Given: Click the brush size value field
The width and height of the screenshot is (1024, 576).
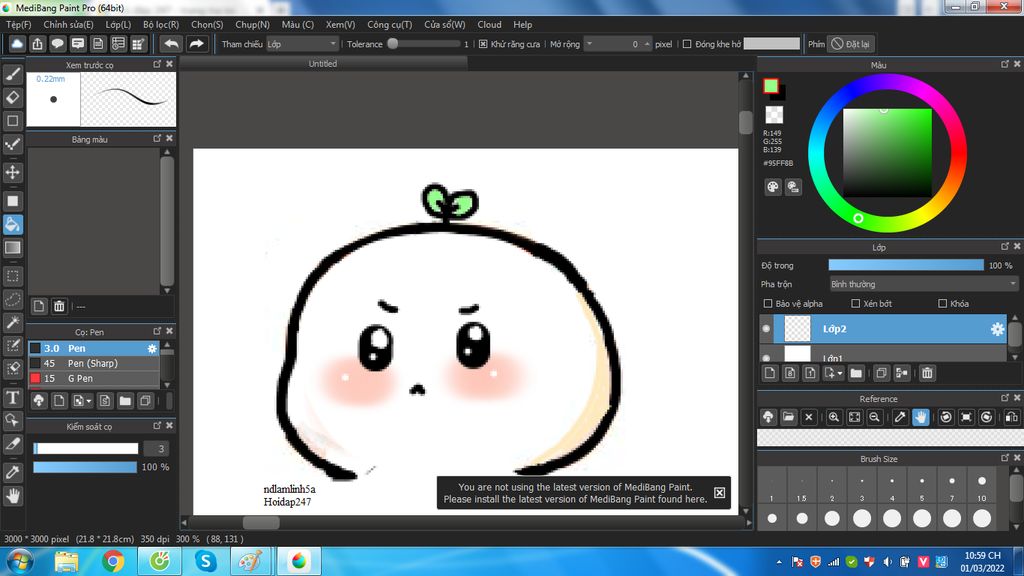Looking at the screenshot, I should tap(156, 449).
